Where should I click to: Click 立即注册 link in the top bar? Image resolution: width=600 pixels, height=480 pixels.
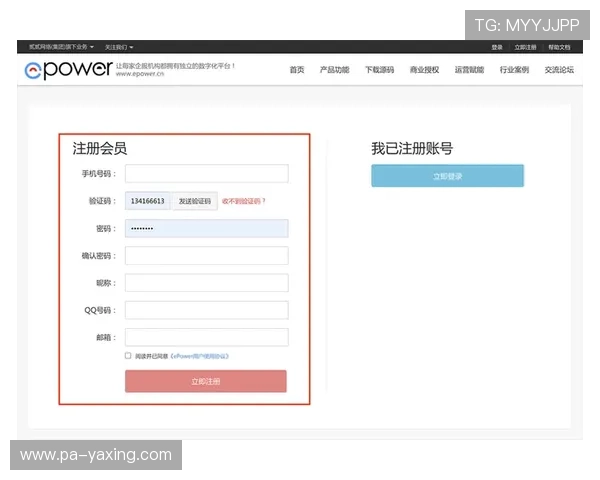[x=525, y=47]
